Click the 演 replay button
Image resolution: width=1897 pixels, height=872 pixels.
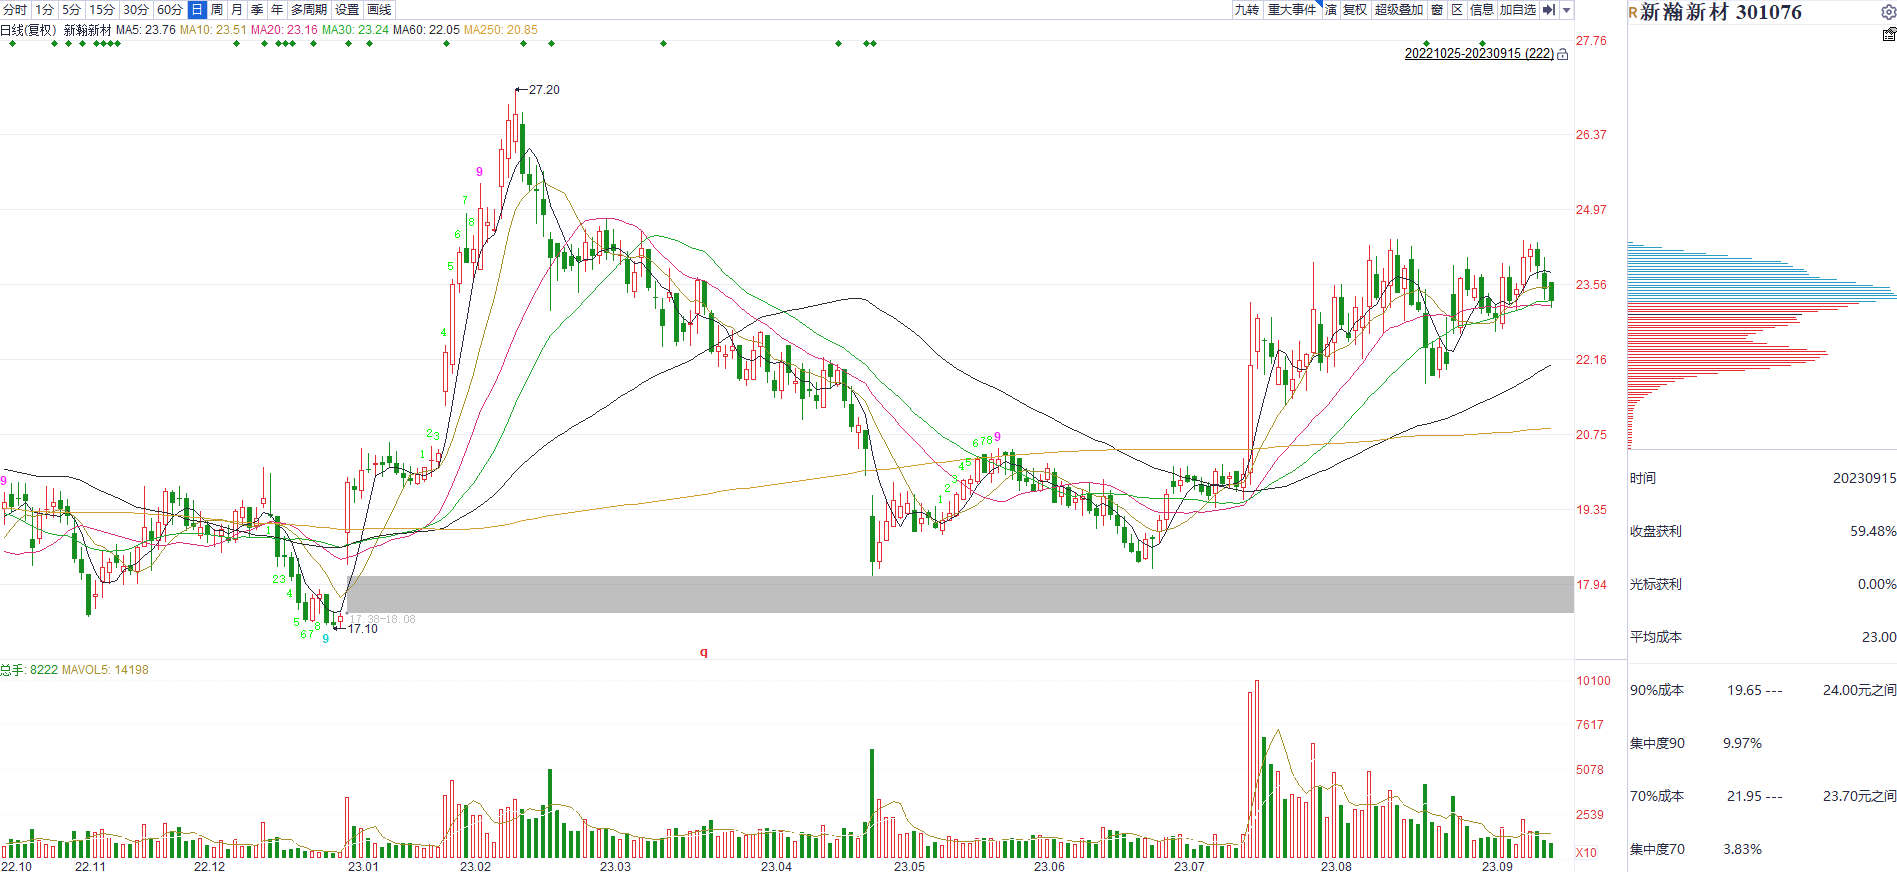[x=1331, y=9]
